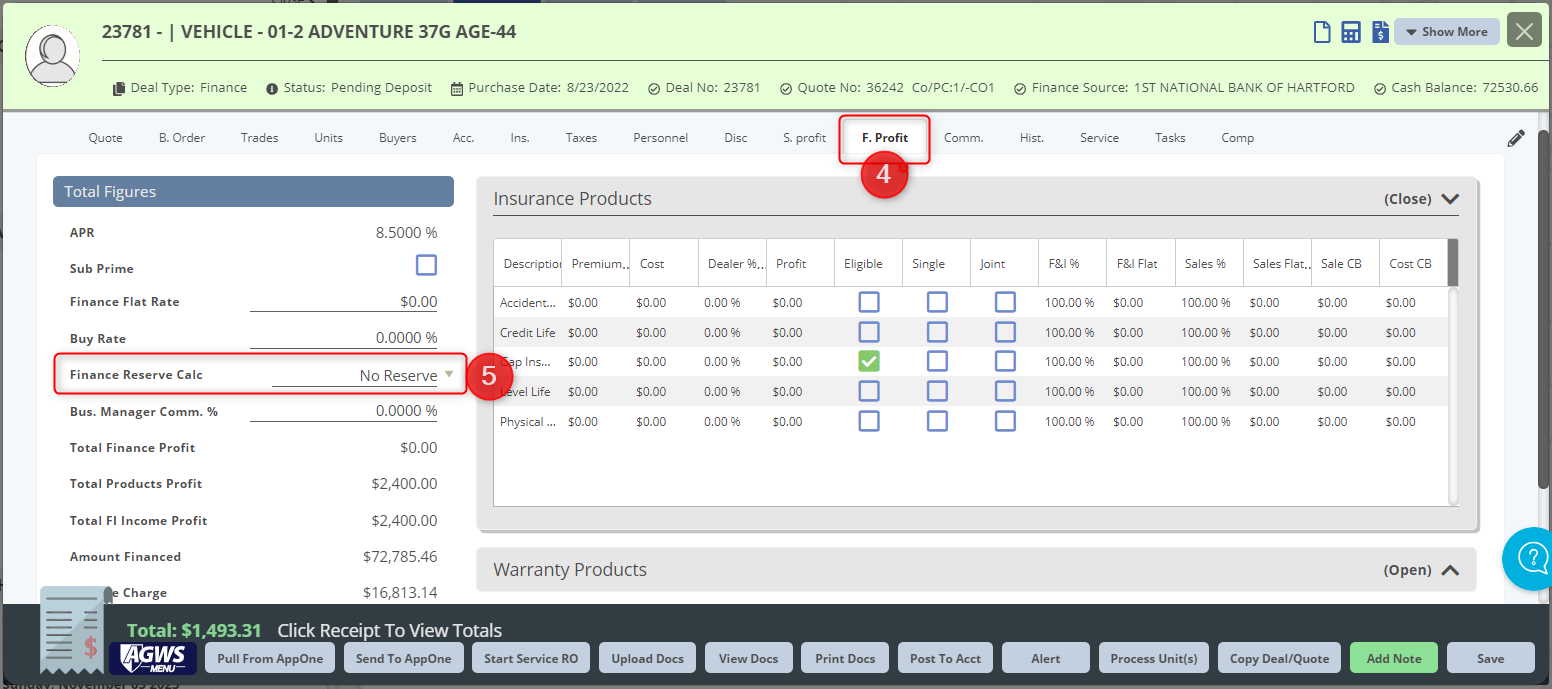Check Eligible for Accident row
The width and height of the screenshot is (1552, 689).
pos(869,302)
